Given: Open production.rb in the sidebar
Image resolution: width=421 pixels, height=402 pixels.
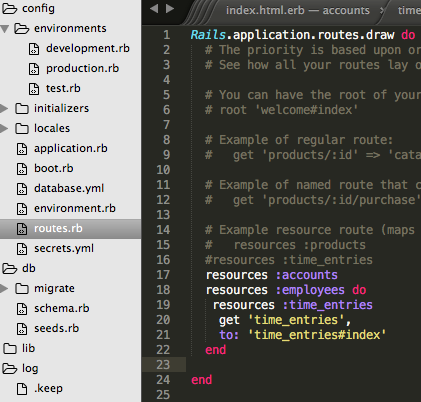Looking at the screenshot, I should [82, 69].
